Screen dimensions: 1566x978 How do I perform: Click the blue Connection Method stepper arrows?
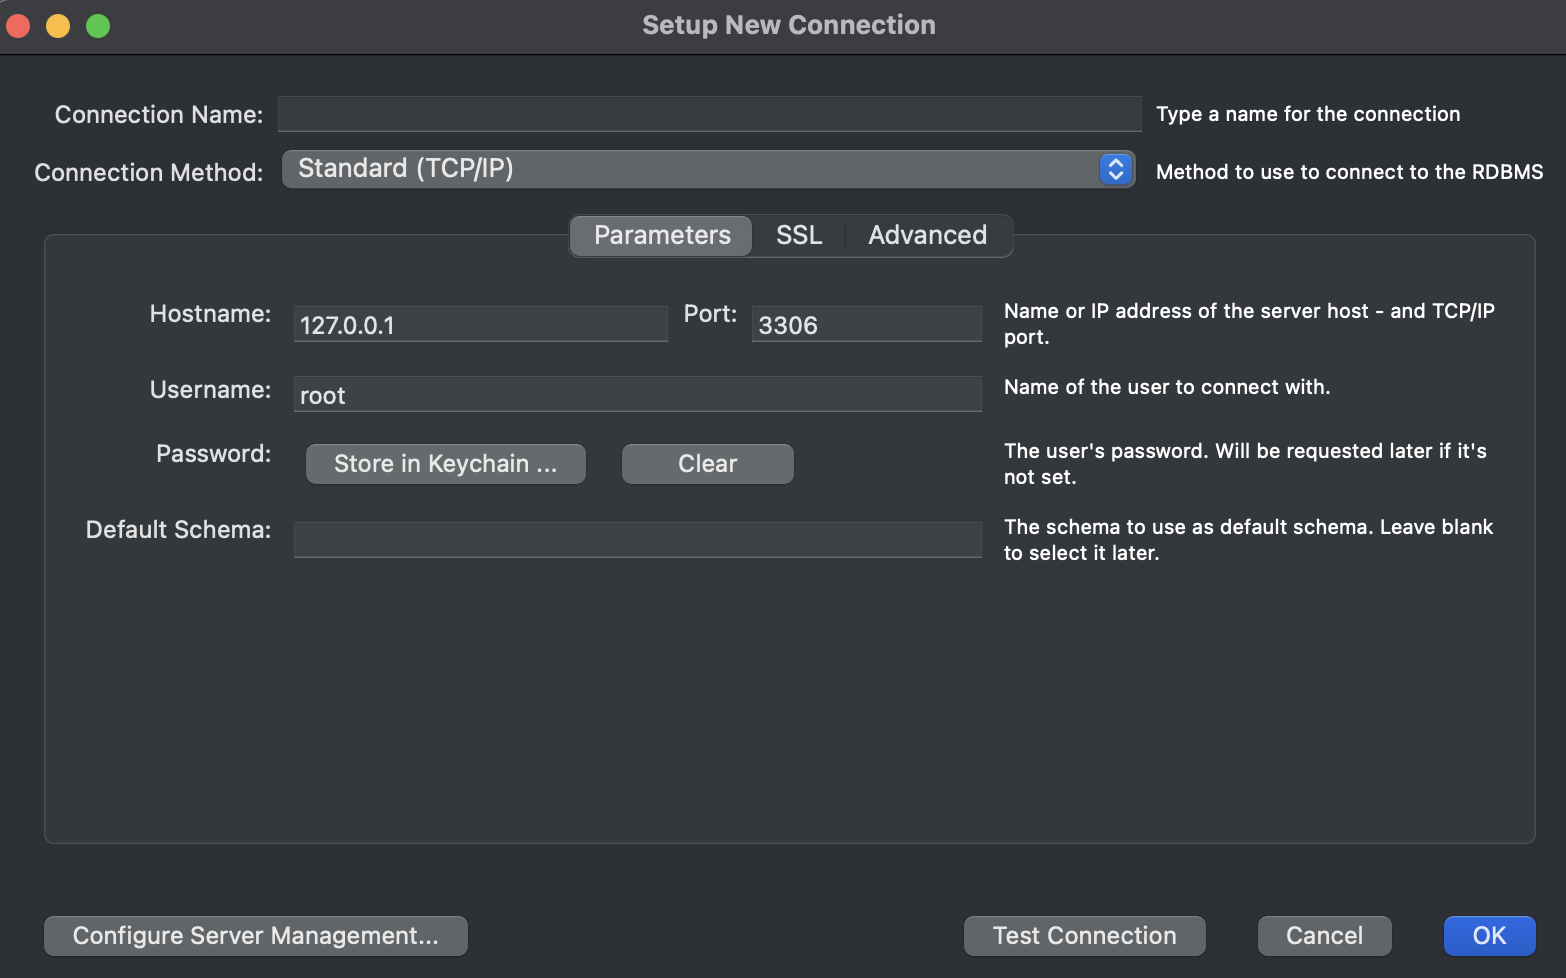point(1116,169)
